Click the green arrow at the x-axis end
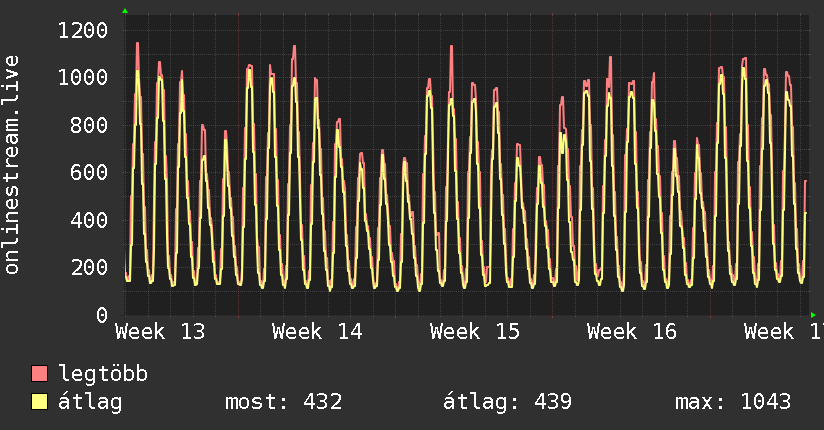The width and height of the screenshot is (824, 430). [813, 315]
